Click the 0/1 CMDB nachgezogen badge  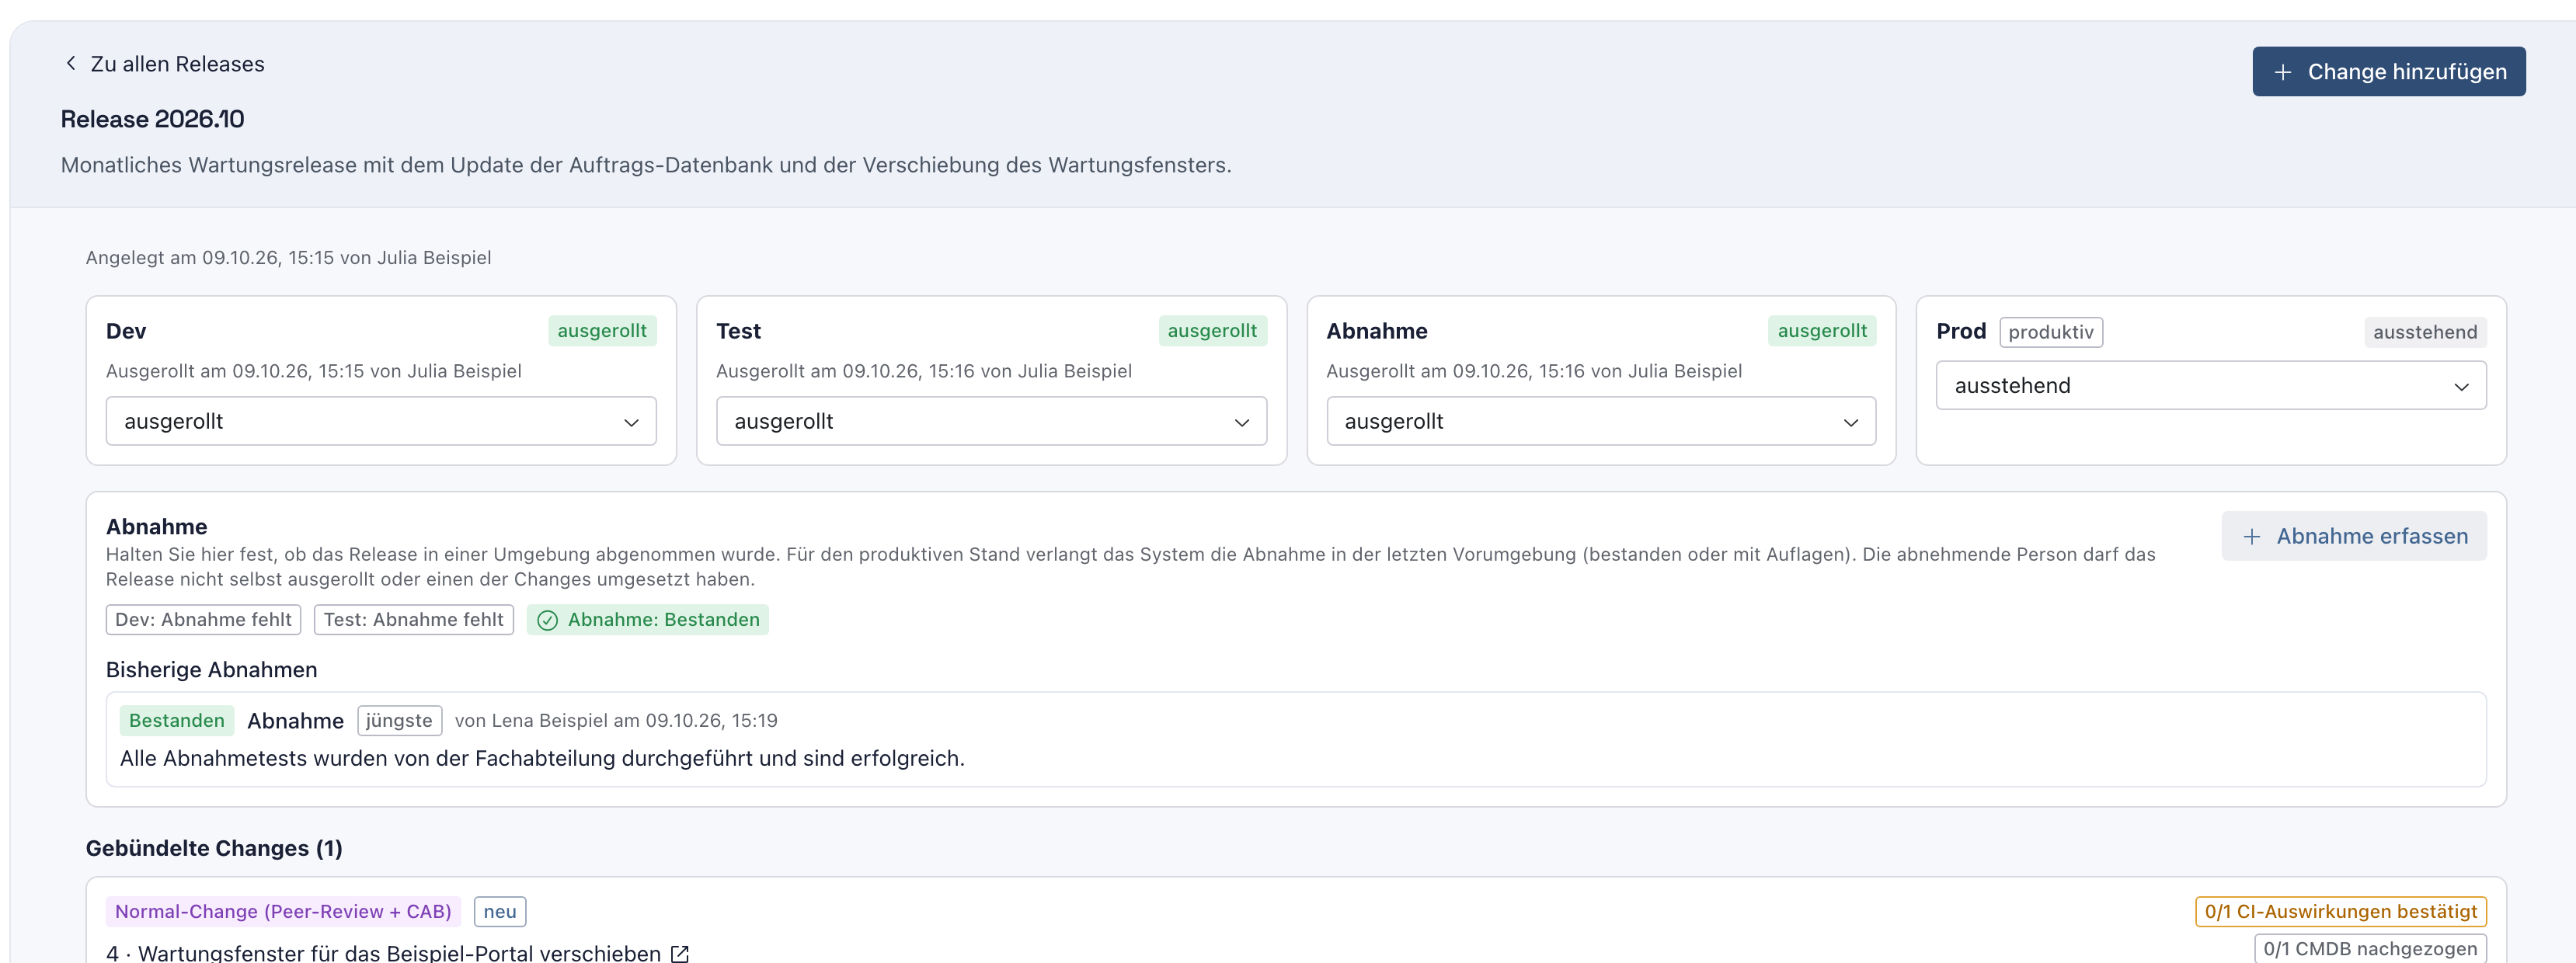click(x=2370, y=948)
